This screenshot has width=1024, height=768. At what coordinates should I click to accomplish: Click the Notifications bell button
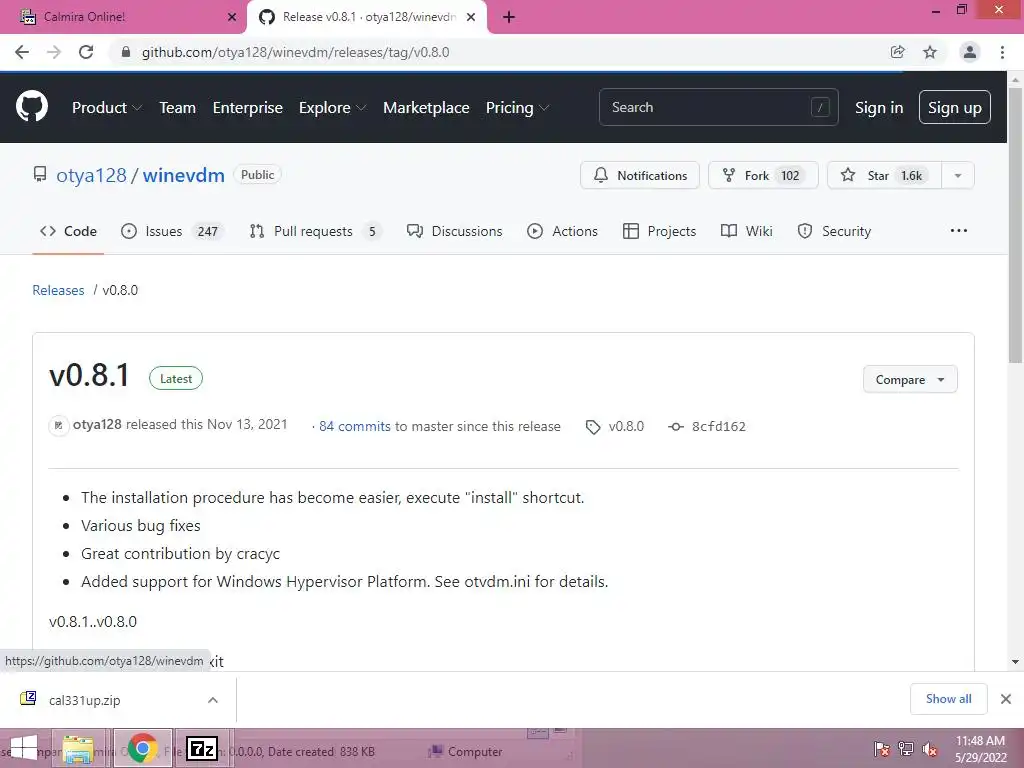640,175
